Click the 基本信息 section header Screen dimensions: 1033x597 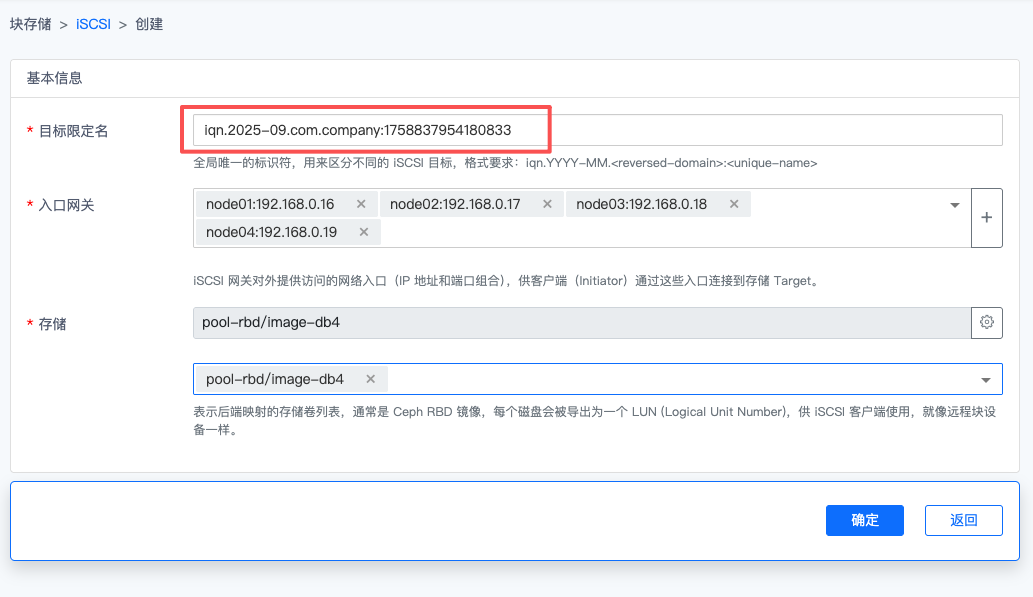pos(54,78)
